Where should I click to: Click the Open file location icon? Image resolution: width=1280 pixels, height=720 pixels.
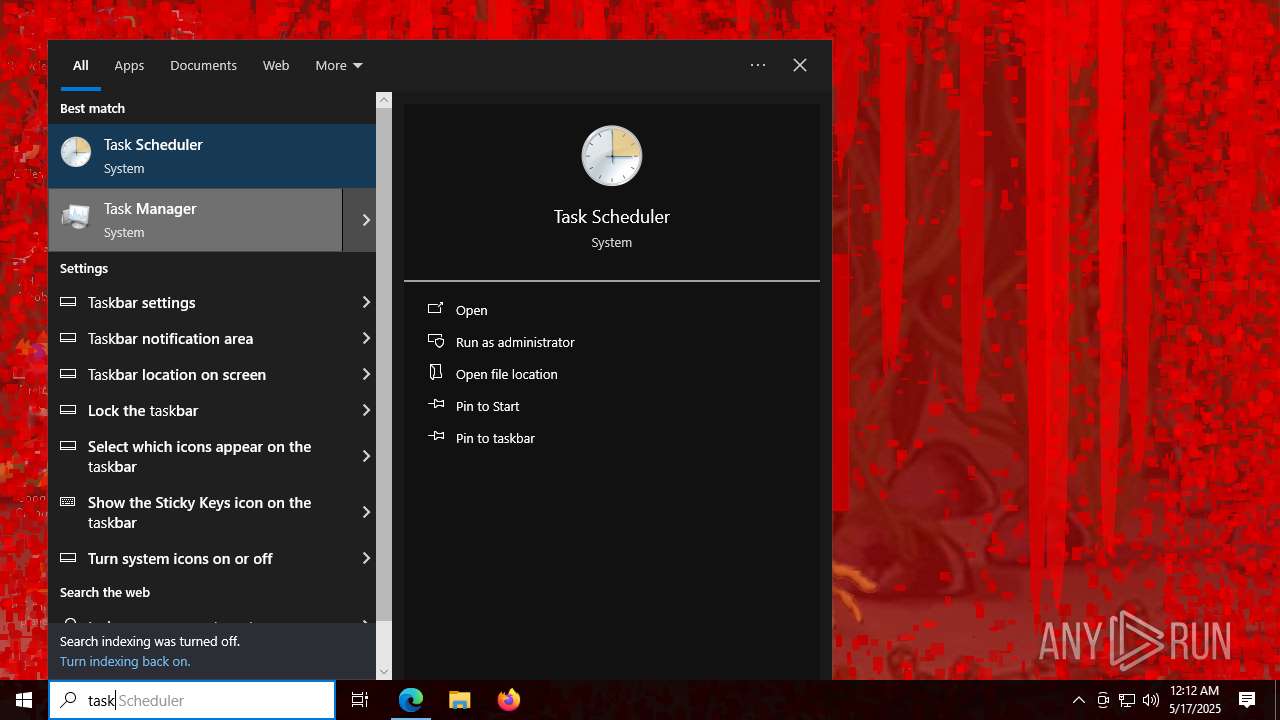click(x=435, y=373)
